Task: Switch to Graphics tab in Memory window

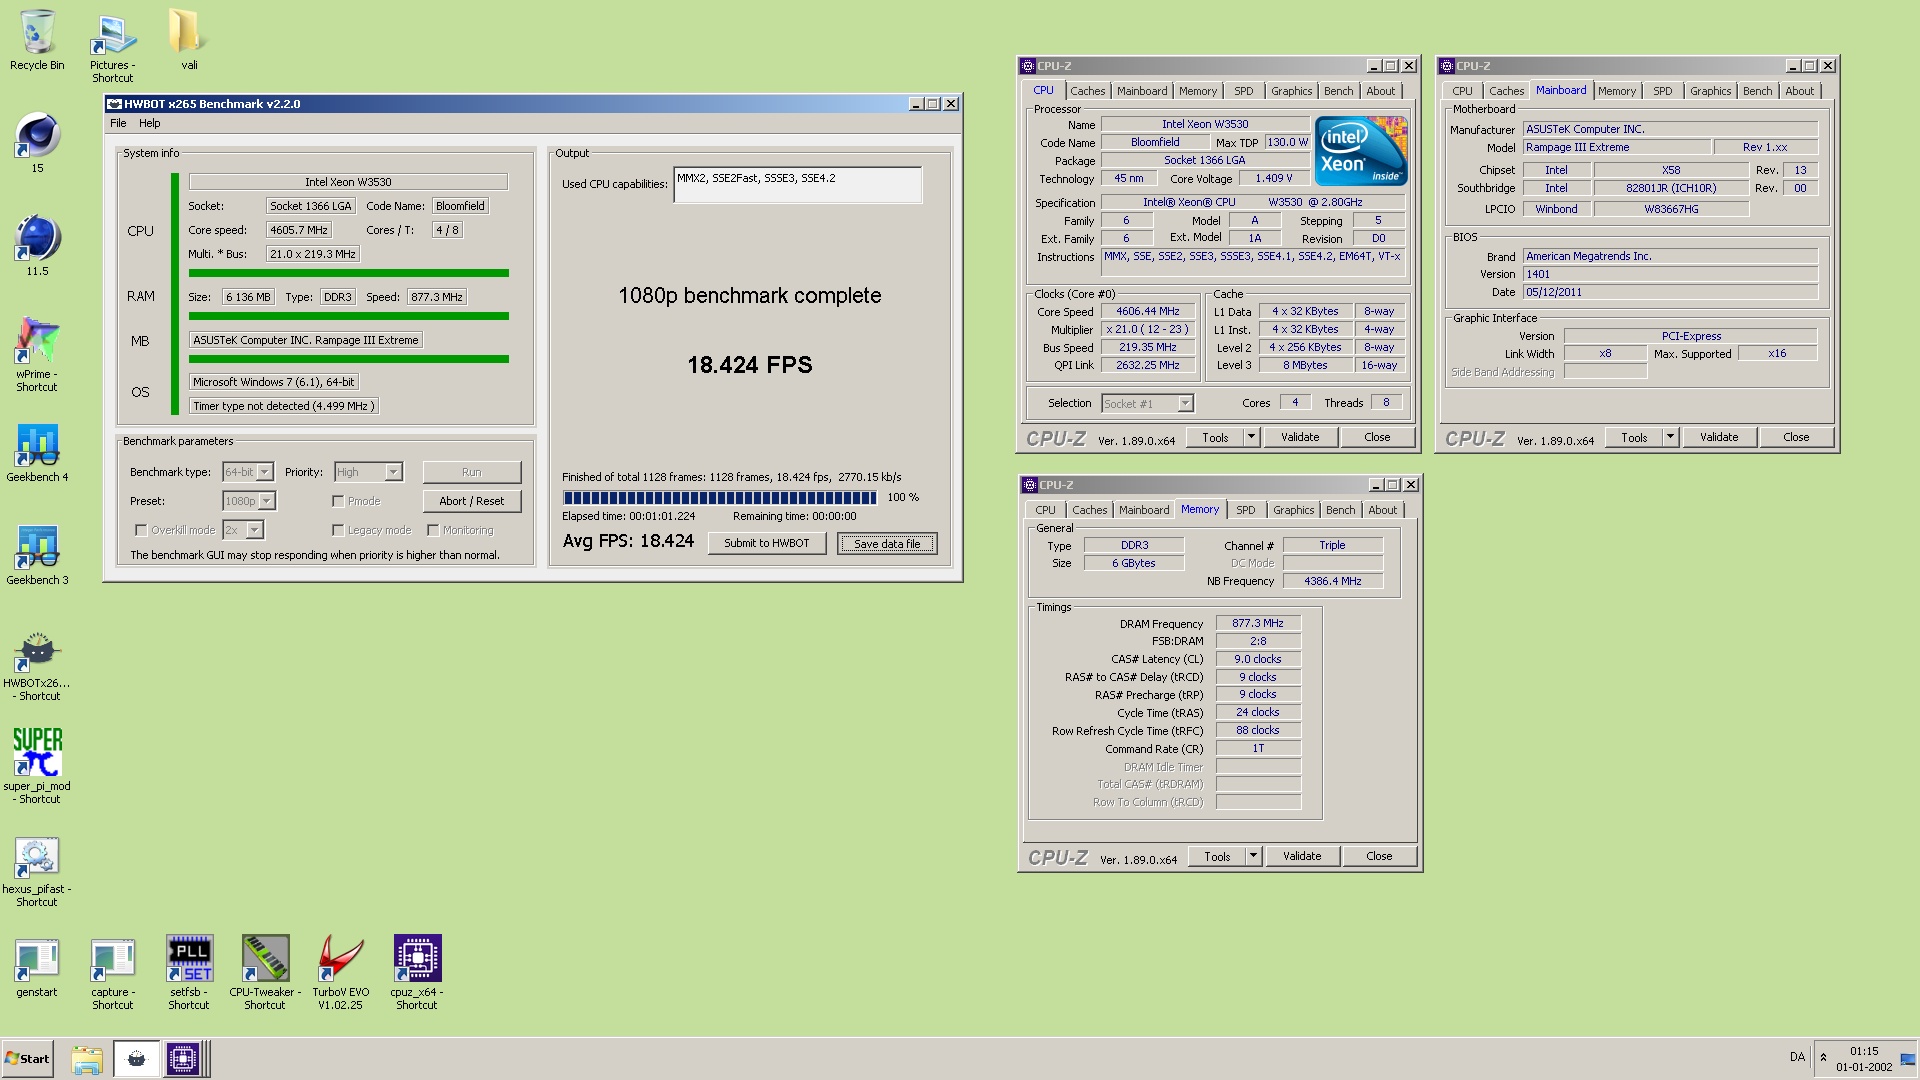Action: click(x=1293, y=510)
